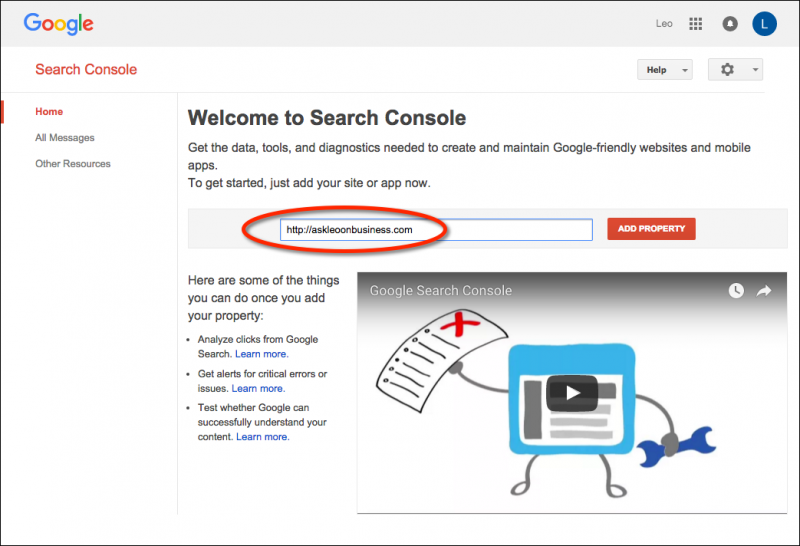Viewport: 800px width, 546px height.
Task: Open the notifications bell icon
Action: pyautogui.click(x=730, y=24)
